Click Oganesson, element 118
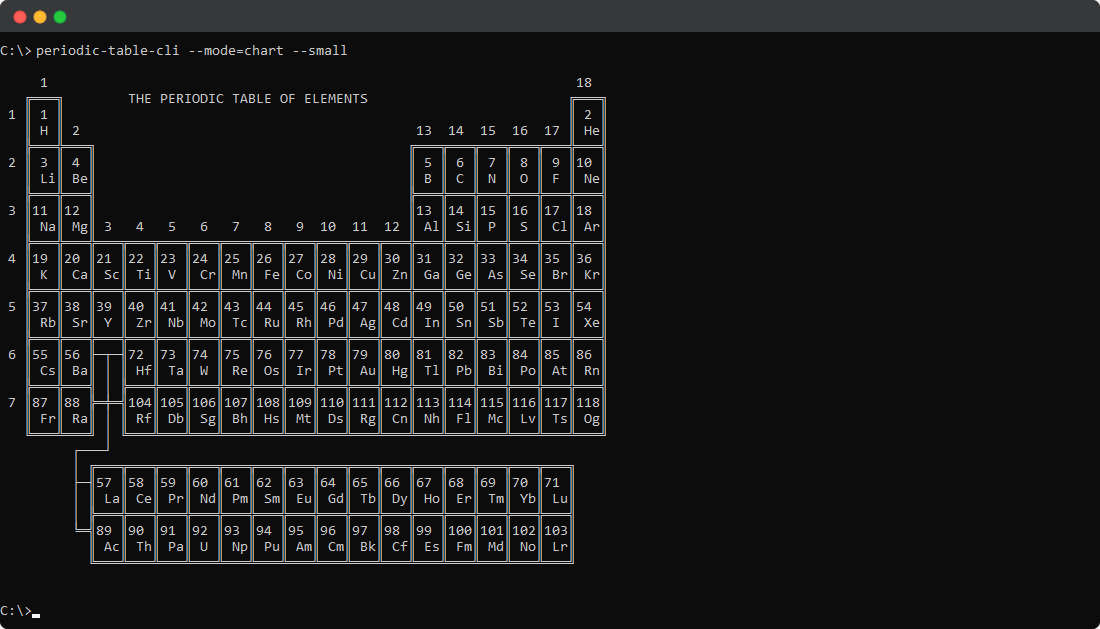Viewport: 1100px width, 629px height. pos(589,410)
